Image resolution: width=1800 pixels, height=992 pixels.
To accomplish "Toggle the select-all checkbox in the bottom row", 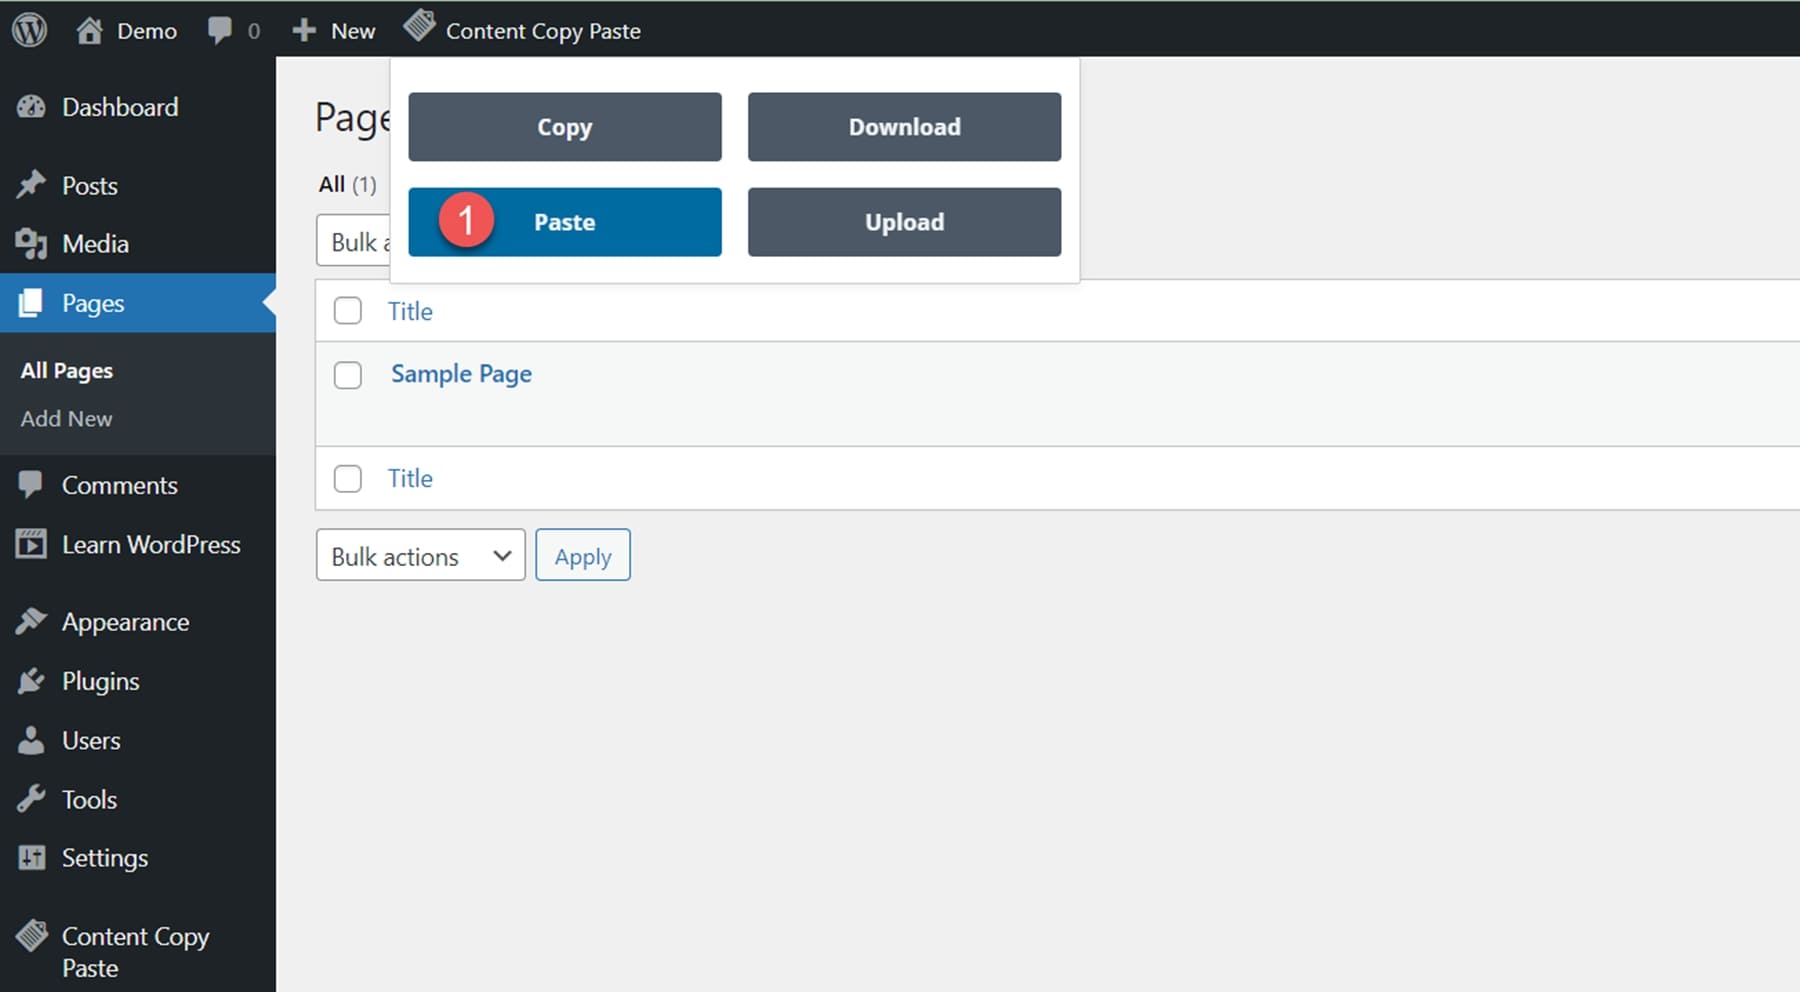I will pyautogui.click(x=347, y=478).
